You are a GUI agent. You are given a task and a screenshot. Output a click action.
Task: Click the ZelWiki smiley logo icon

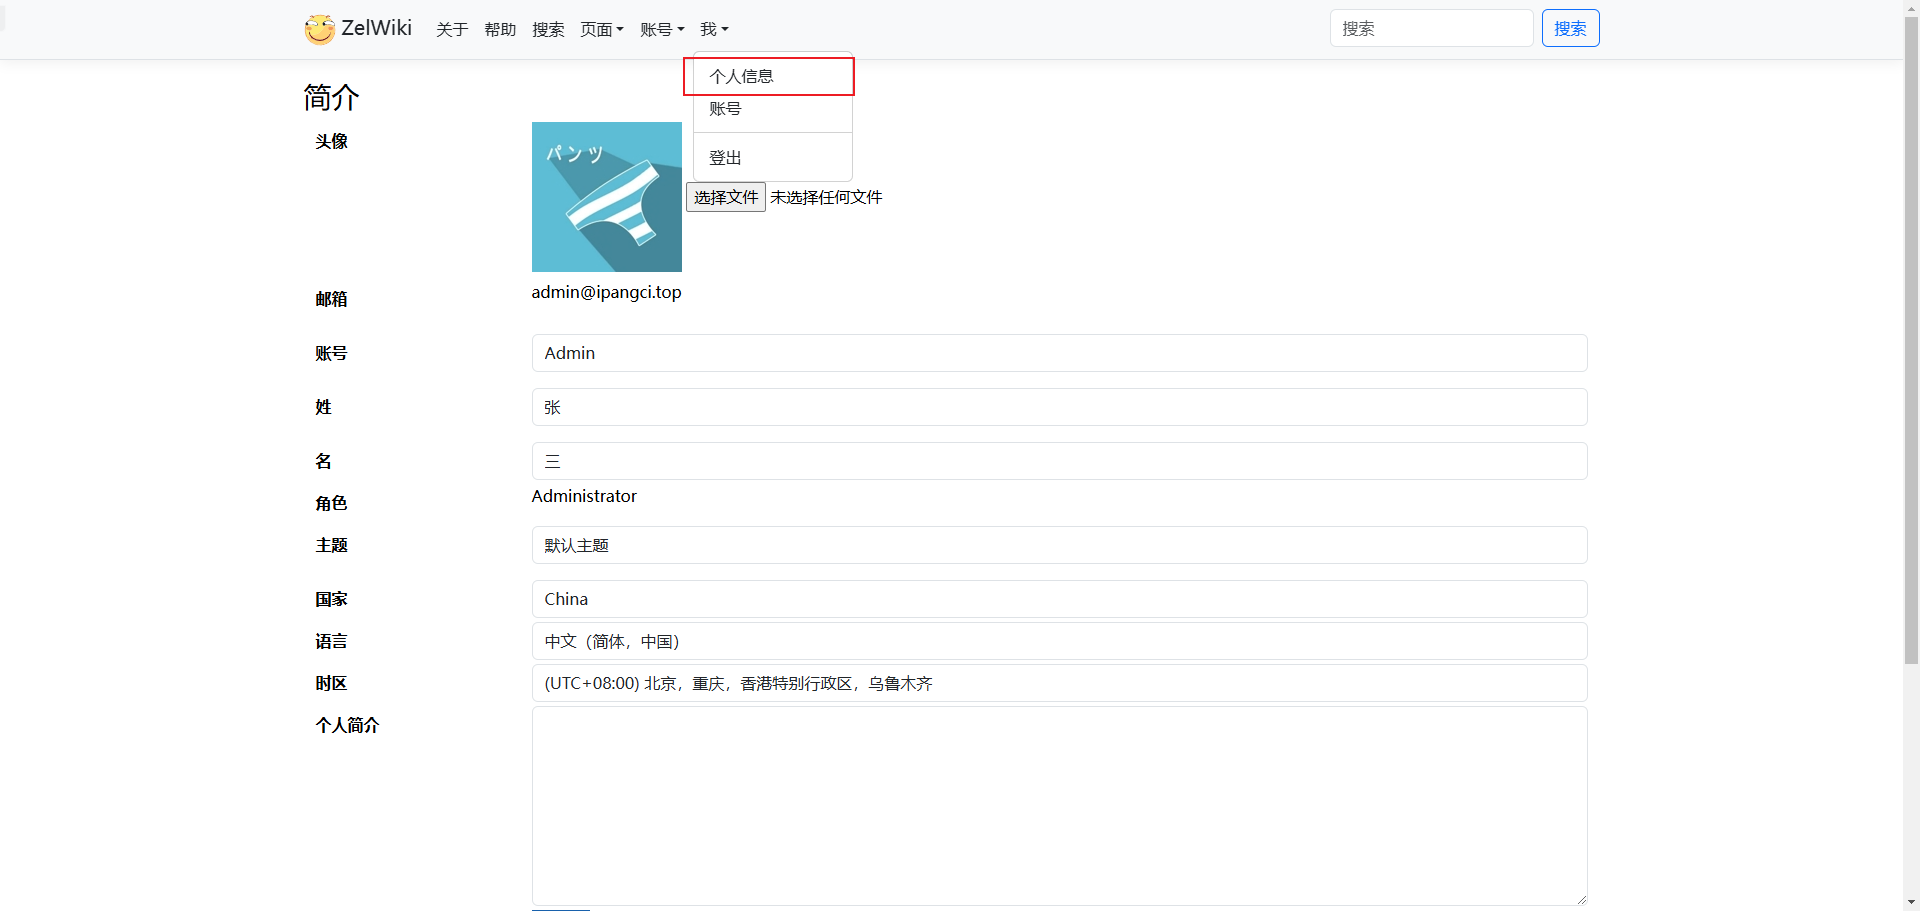(319, 29)
